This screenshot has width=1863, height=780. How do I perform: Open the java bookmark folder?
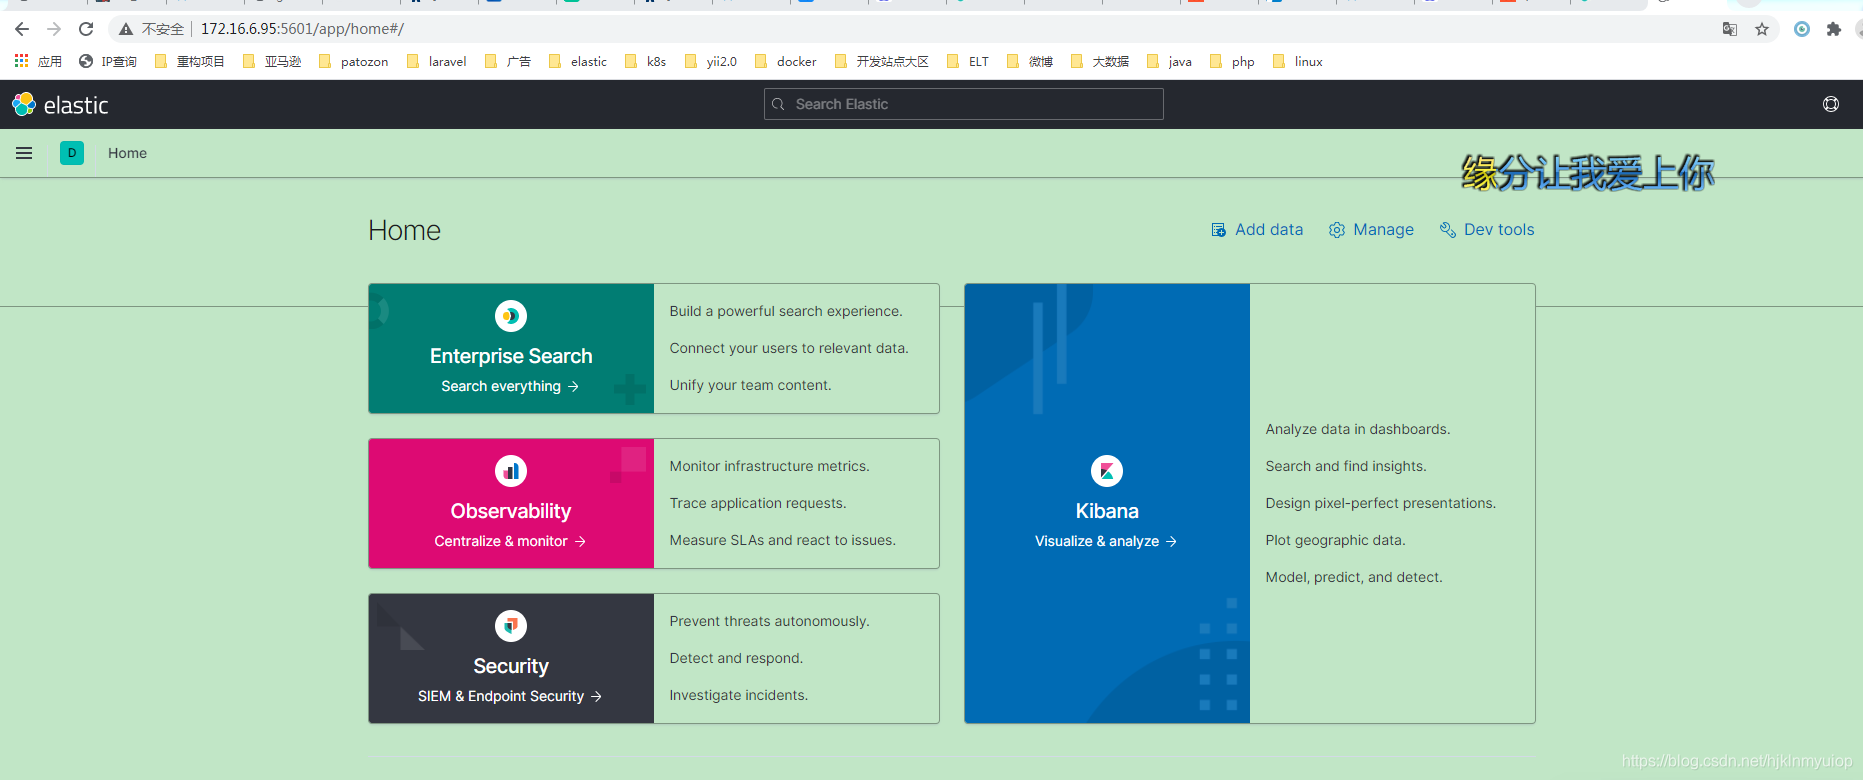(x=1170, y=61)
